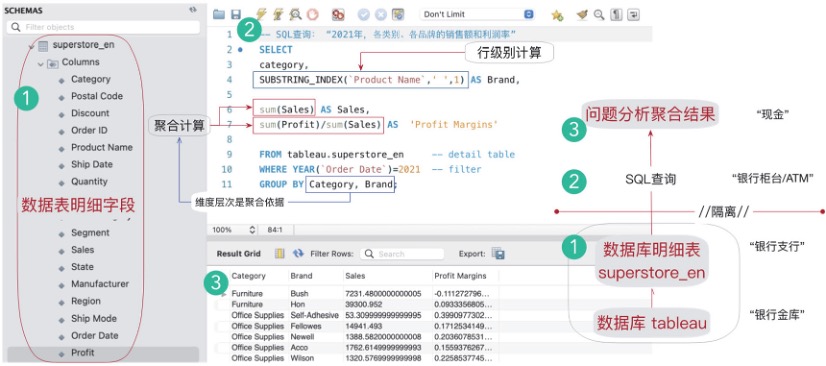Image resolution: width=826 pixels, height=366 pixels.
Task: Select the Order ID column
Action: coord(89,130)
